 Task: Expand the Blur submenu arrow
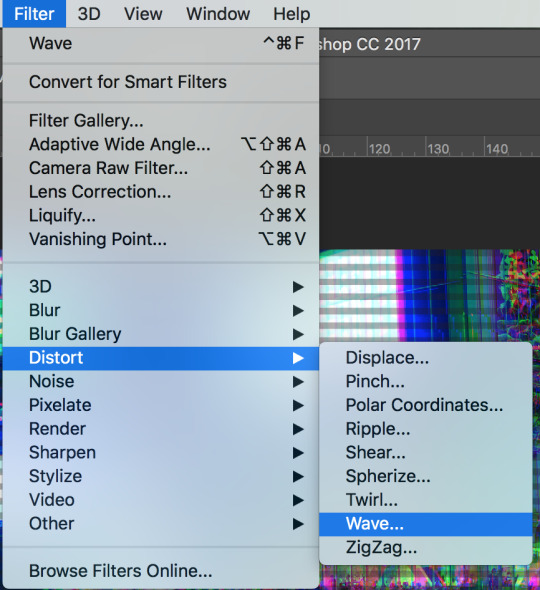click(298, 311)
